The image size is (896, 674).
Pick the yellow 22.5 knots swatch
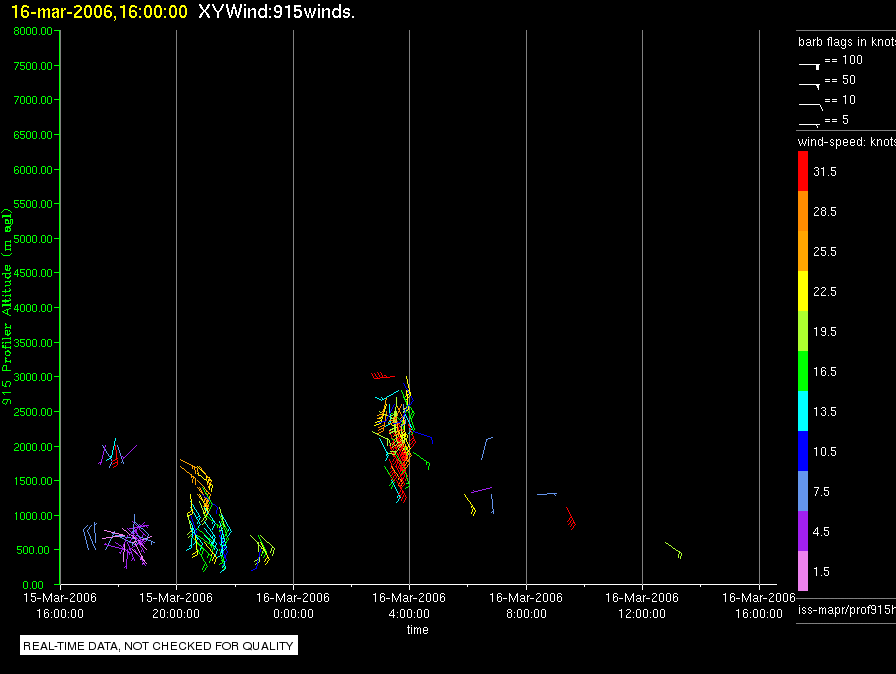[x=803, y=291]
